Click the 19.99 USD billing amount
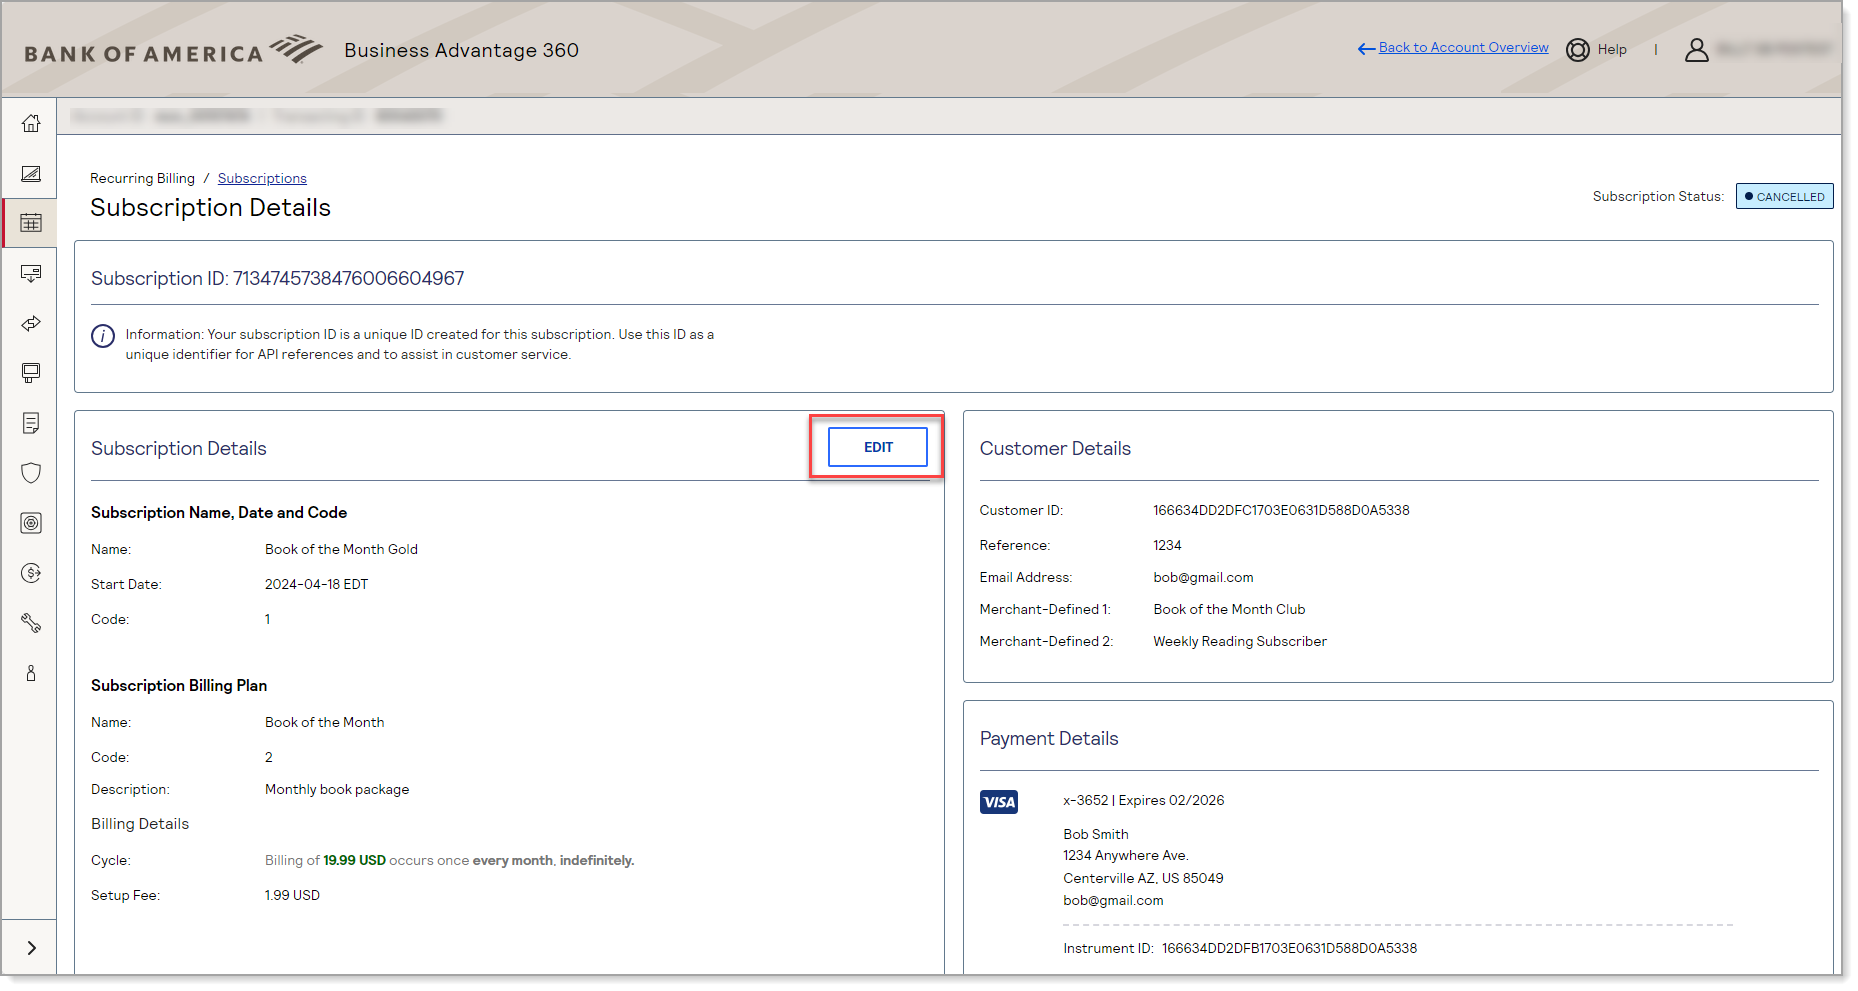 [354, 861]
